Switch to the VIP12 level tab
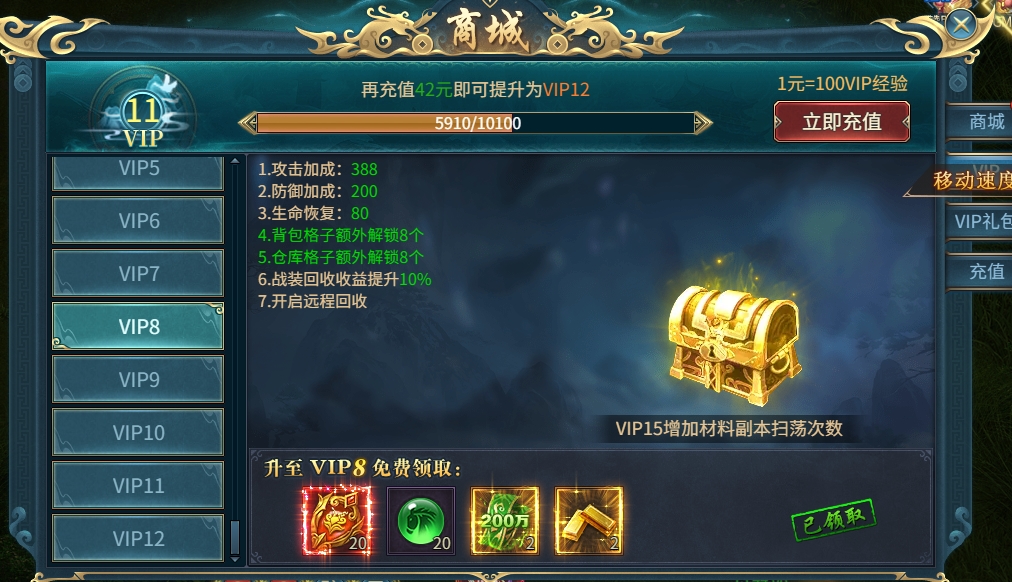1012x582 pixels. tap(138, 538)
